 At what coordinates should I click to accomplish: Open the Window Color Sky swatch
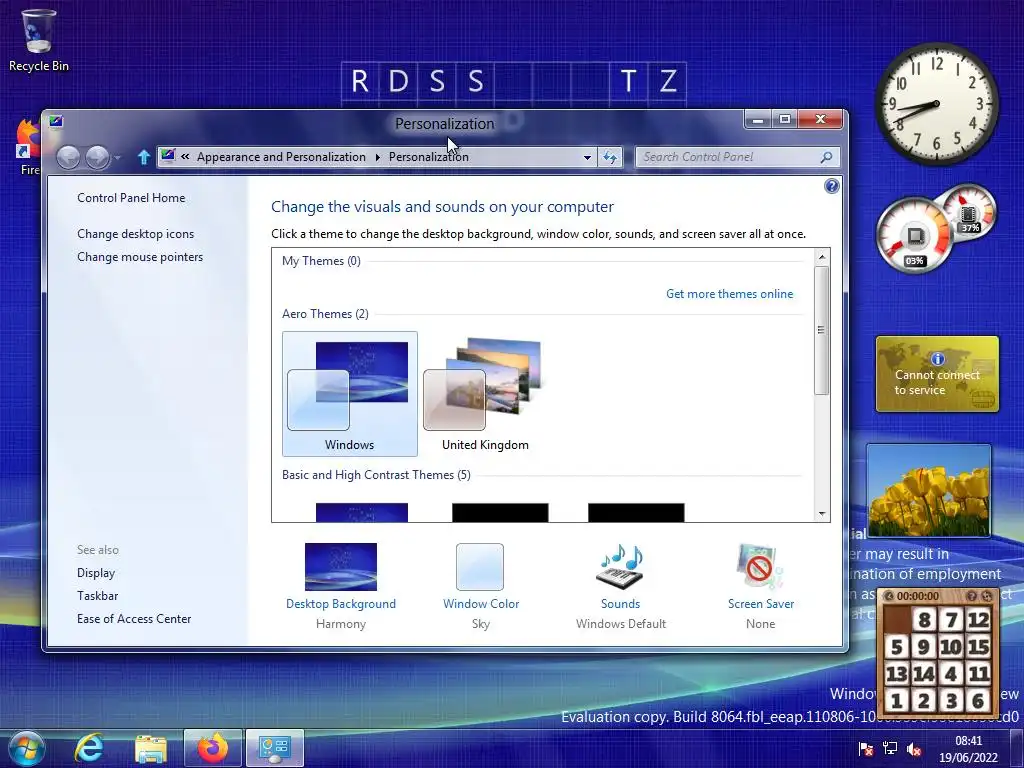point(480,567)
